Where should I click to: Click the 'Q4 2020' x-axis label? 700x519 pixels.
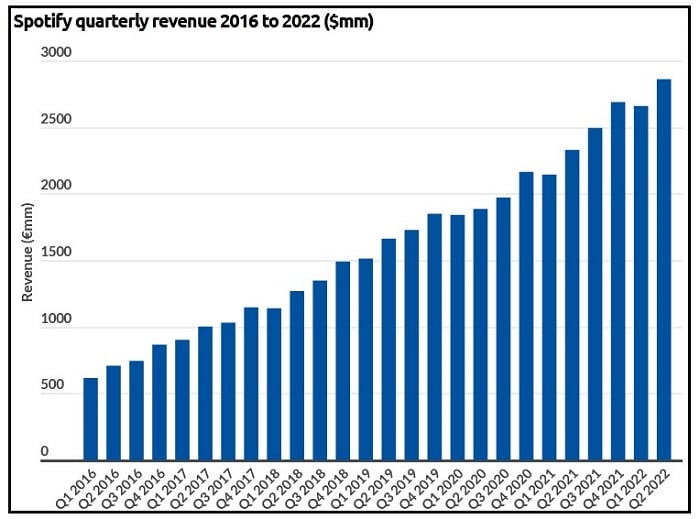coord(512,489)
